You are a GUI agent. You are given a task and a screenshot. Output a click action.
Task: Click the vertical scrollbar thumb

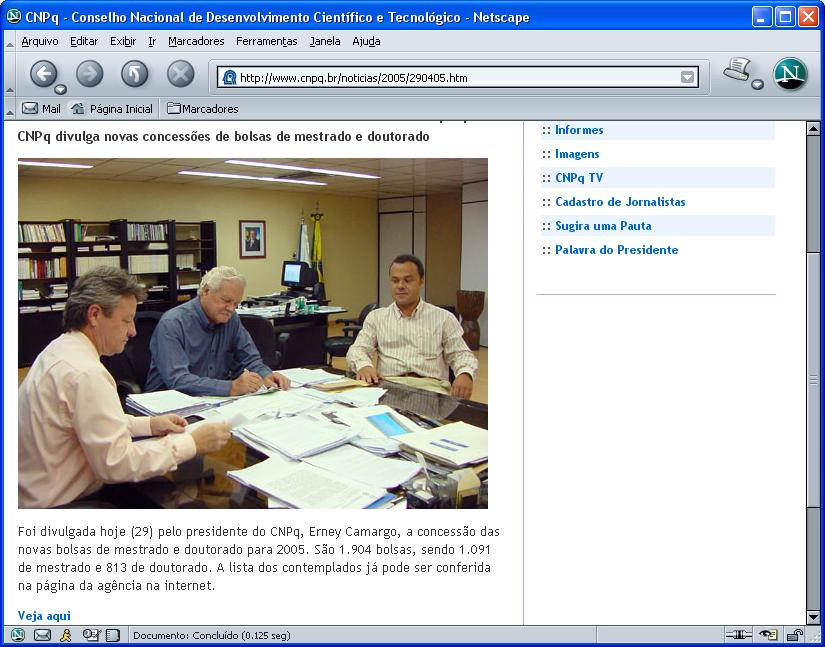pyautogui.click(x=813, y=379)
